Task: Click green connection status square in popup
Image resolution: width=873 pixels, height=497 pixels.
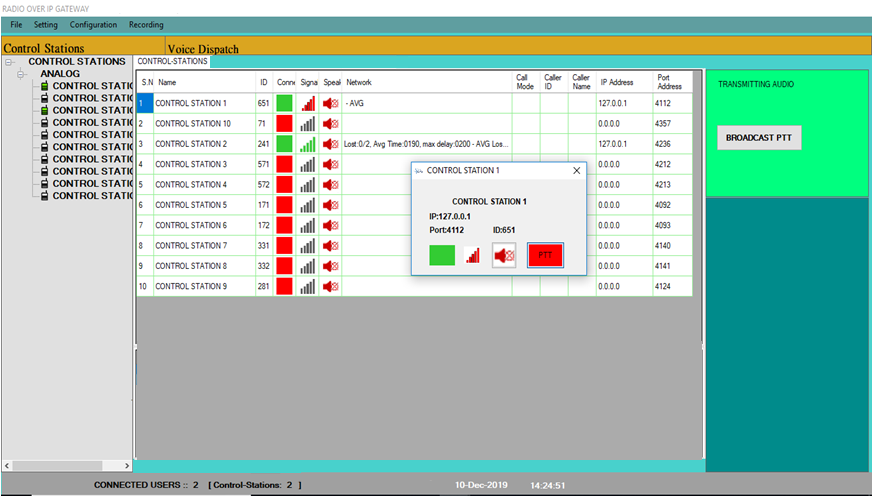Action: coord(442,255)
